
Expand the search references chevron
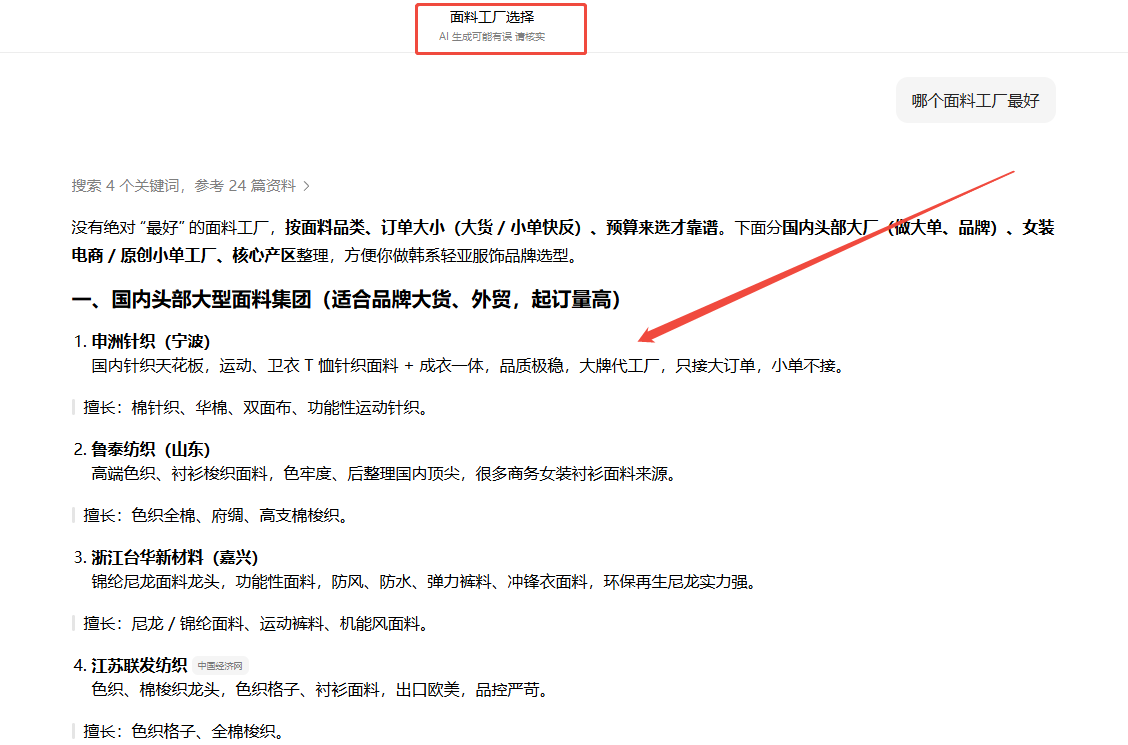pos(306,186)
